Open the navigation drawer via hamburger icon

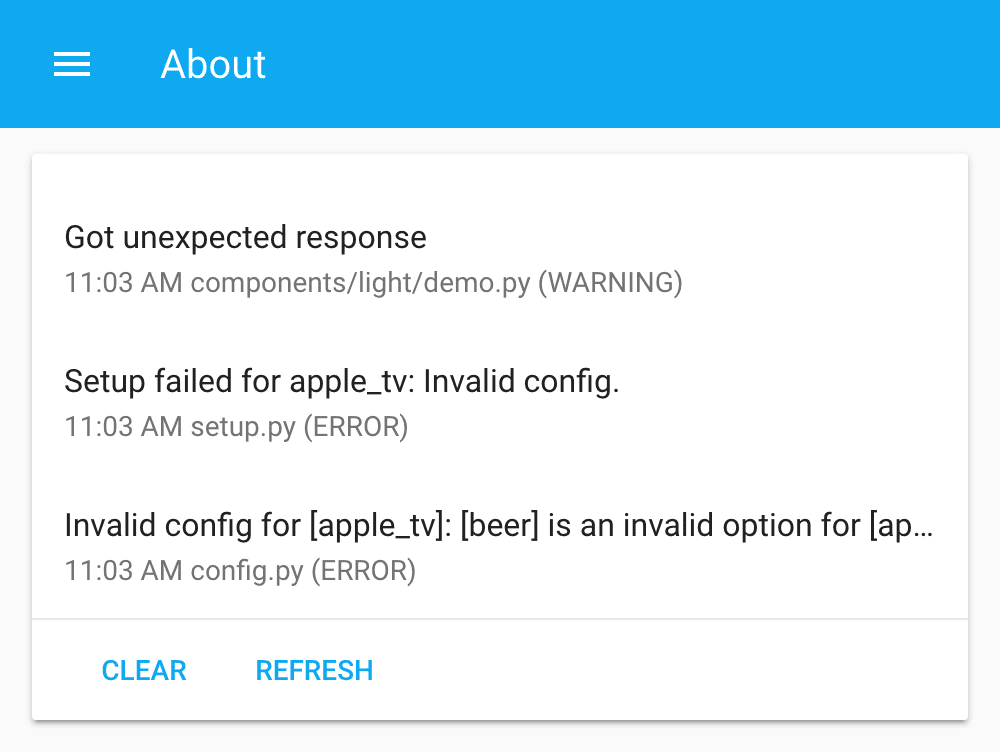(71, 64)
